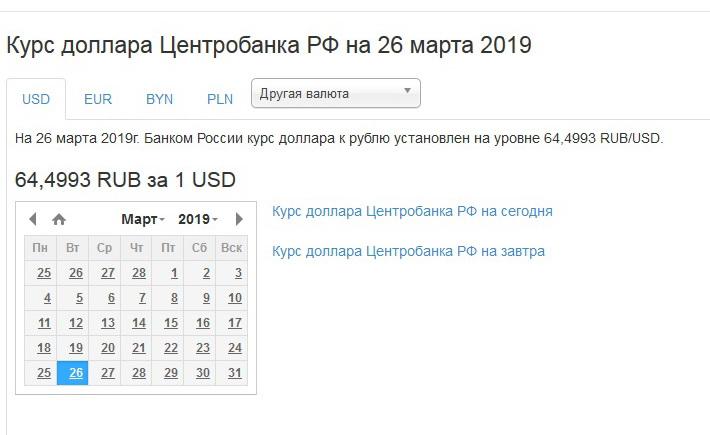Image resolution: width=710 pixels, height=435 pixels.
Task: Choose March 15 in the calendar
Action: point(168,323)
